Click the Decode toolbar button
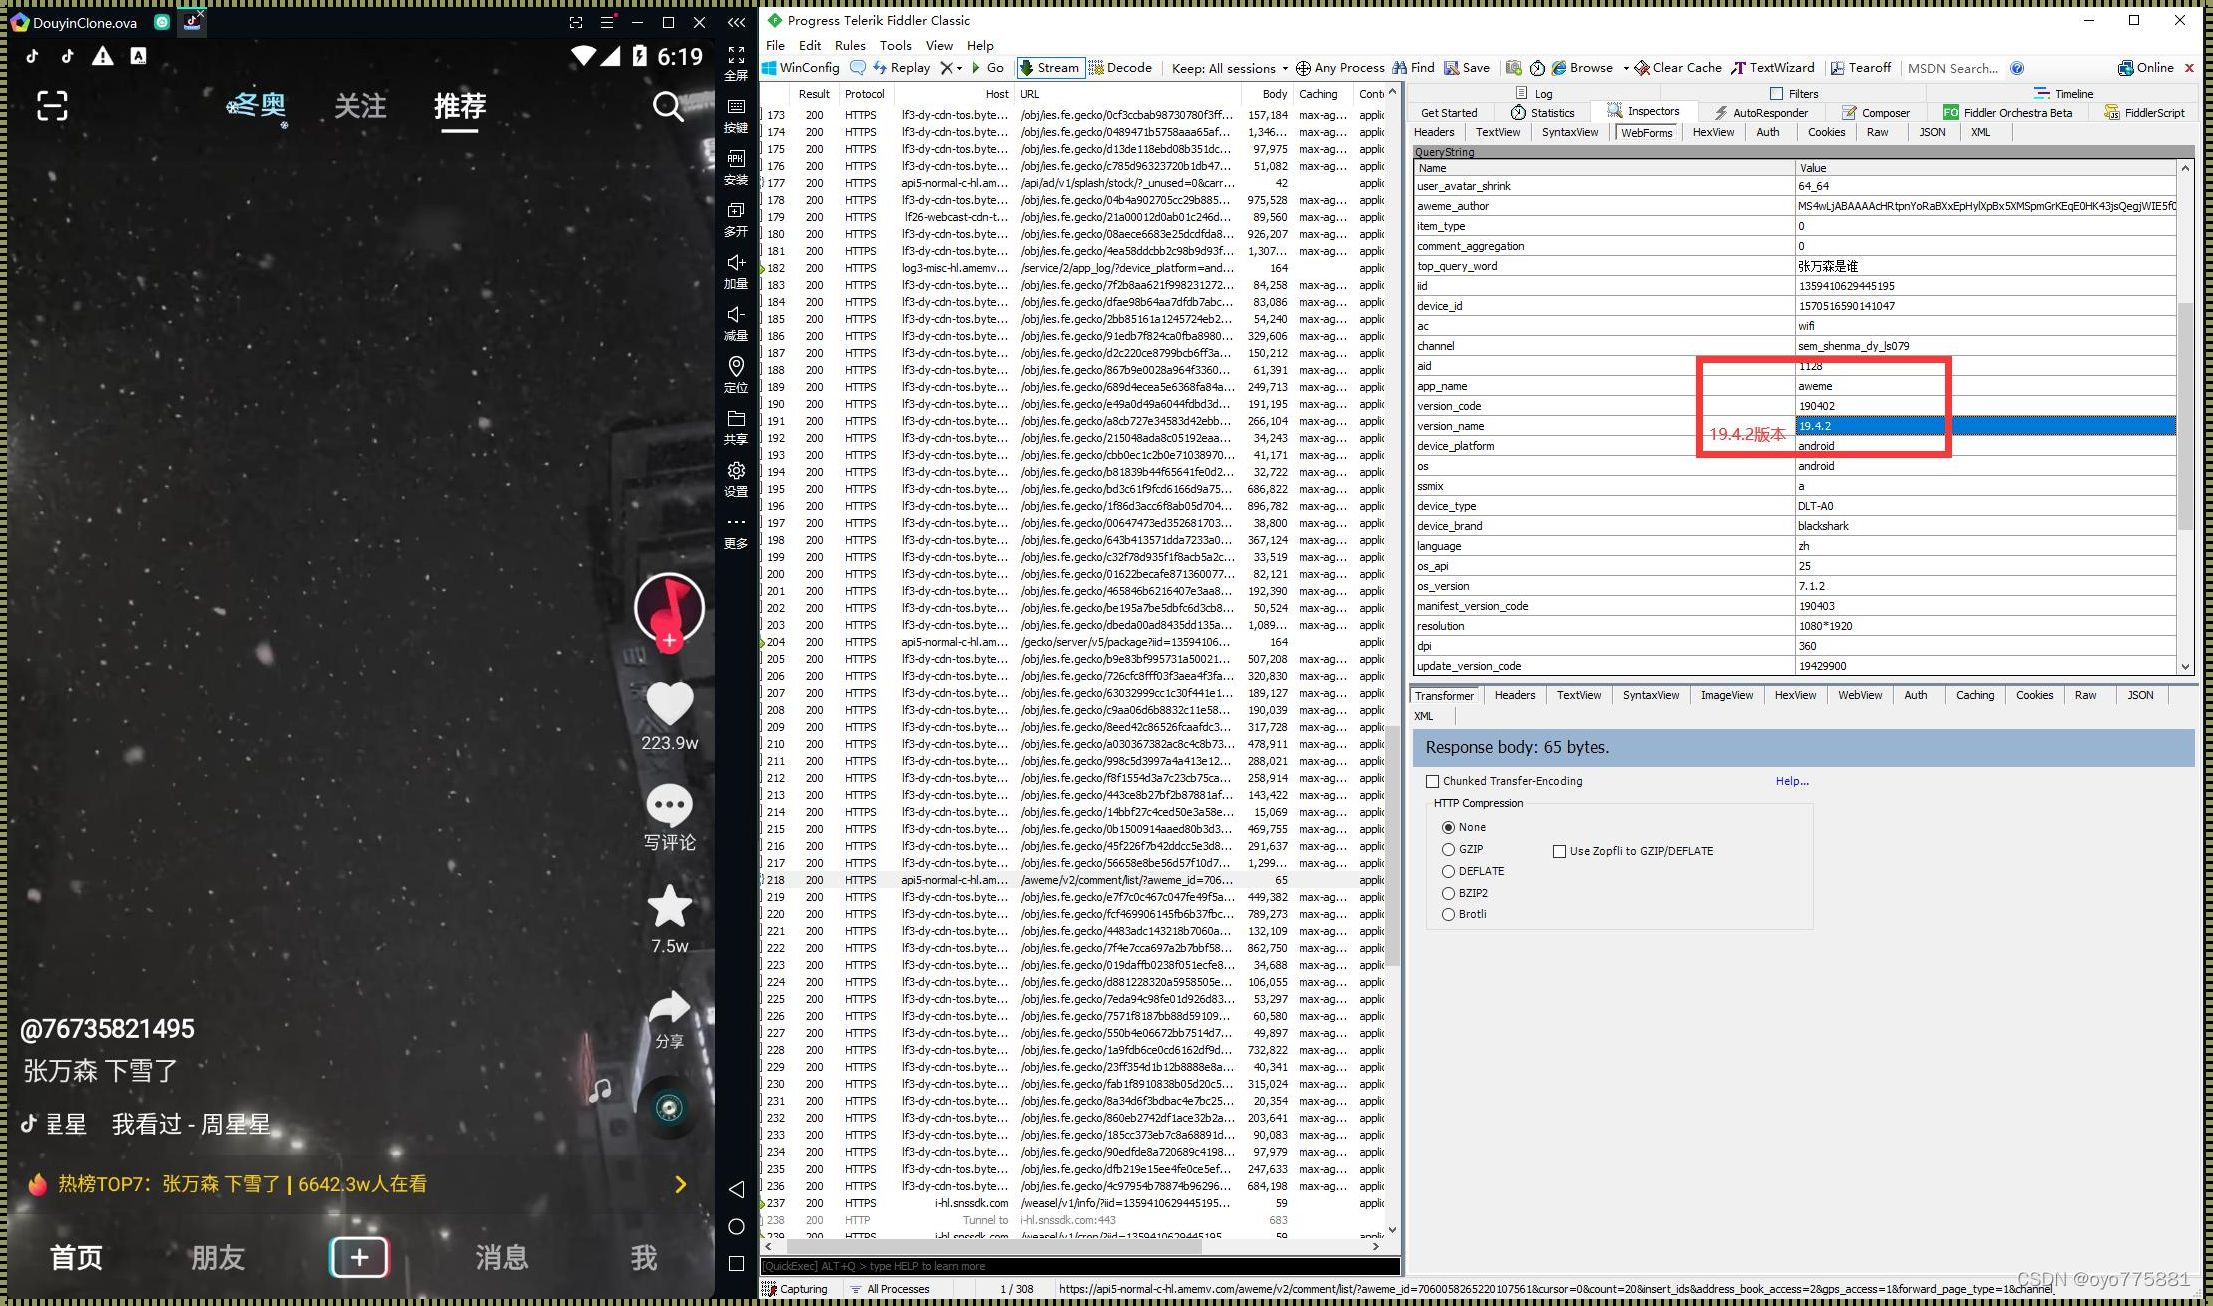Image resolution: width=2213 pixels, height=1306 pixels. pyautogui.click(x=1120, y=67)
